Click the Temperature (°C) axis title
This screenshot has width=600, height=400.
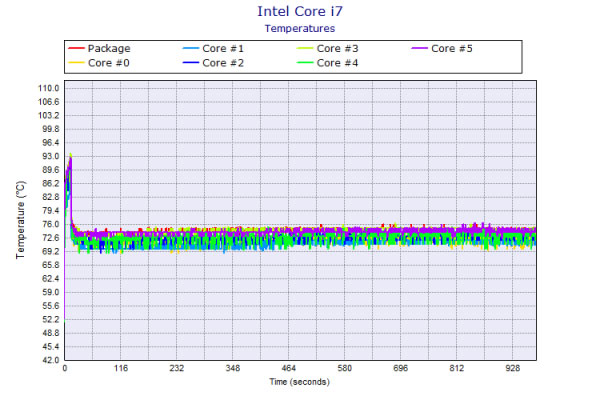[21, 220]
